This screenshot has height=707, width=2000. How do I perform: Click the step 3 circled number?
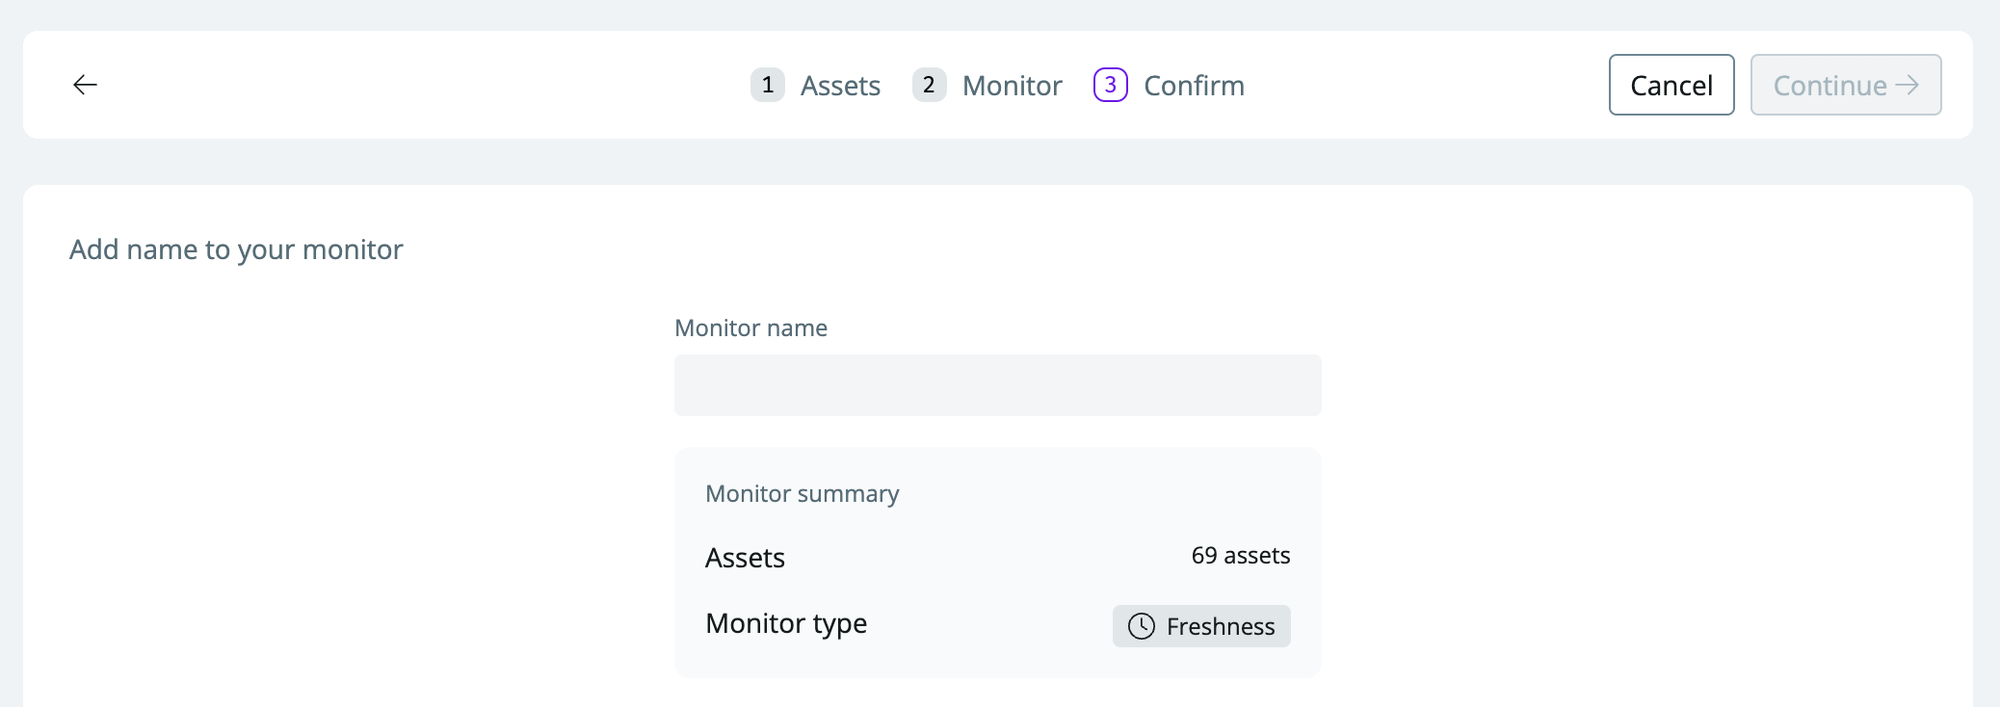1110,85
